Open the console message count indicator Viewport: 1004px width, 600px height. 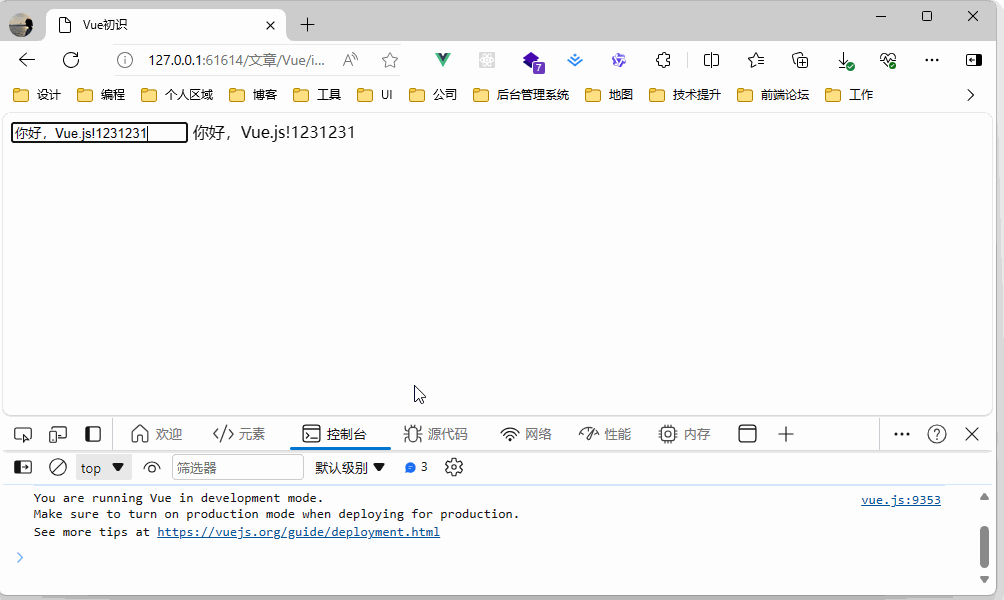pos(415,467)
